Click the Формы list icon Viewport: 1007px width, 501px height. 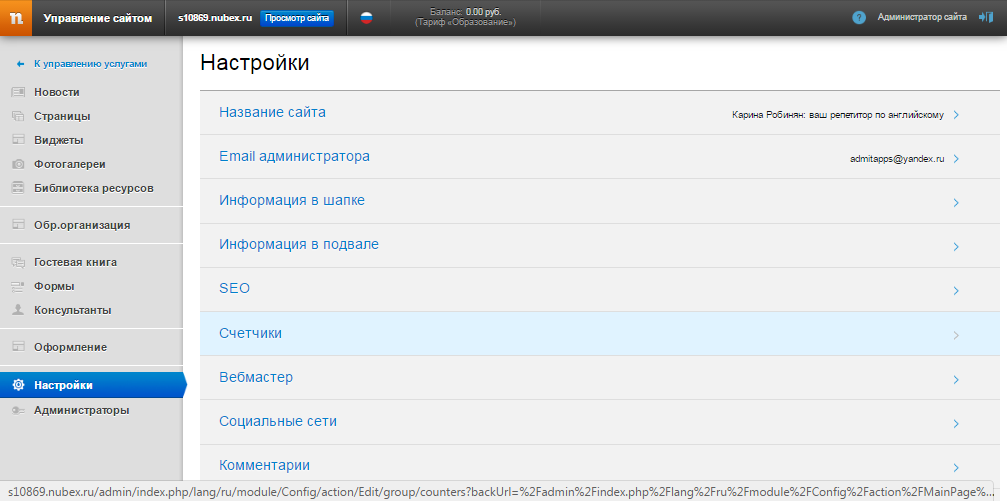(18, 286)
